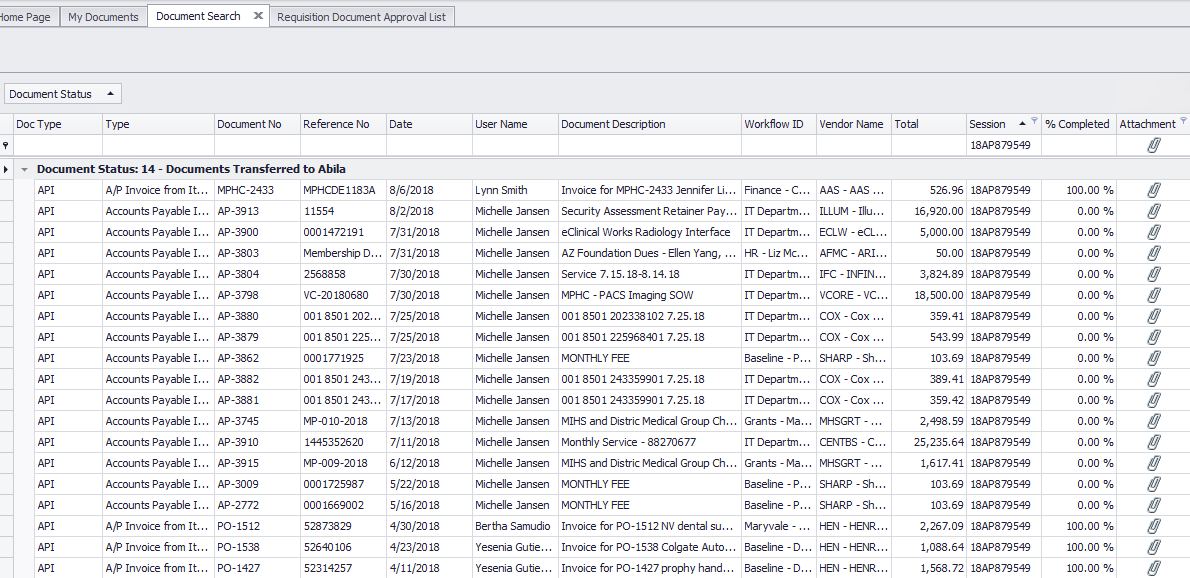Open attachment for document MPHC-2433
1190x578 pixels.
click(1153, 190)
